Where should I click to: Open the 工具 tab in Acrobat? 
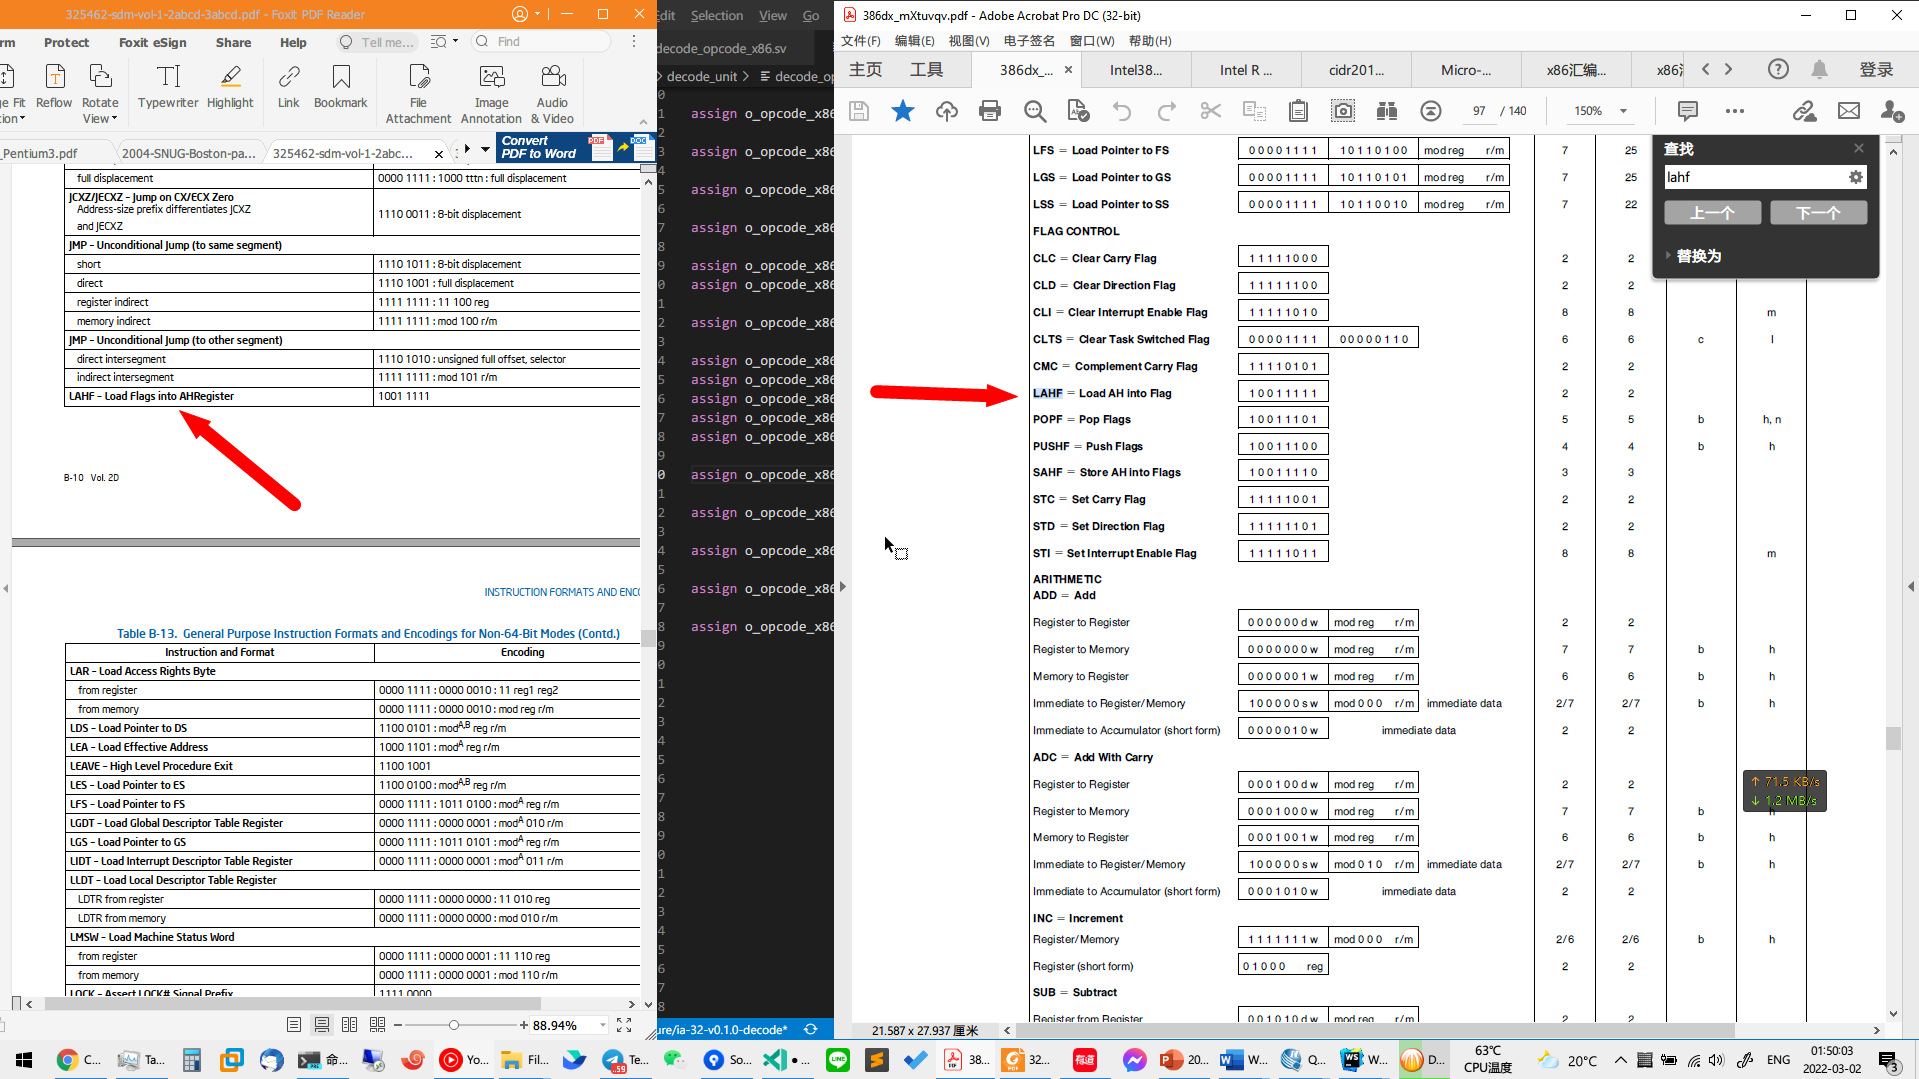(926, 69)
